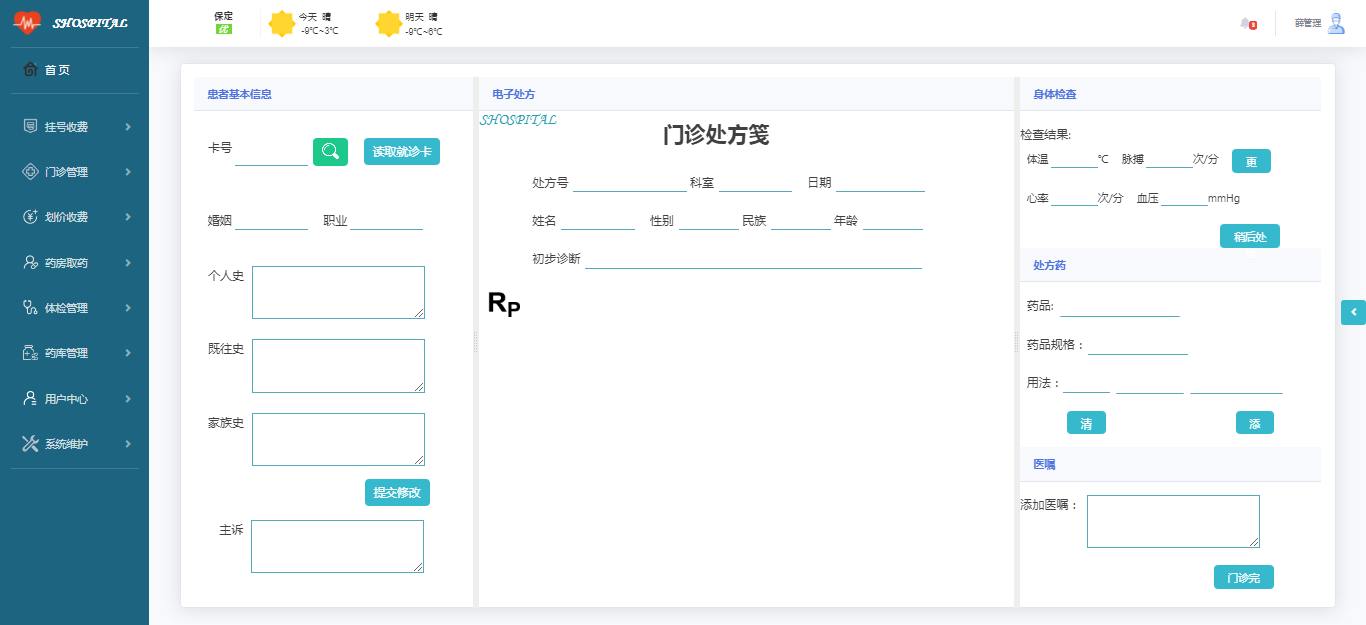Viewport: 1366px width, 625px height.
Task: Click today's sunny weather icon
Action: [282, 23]
